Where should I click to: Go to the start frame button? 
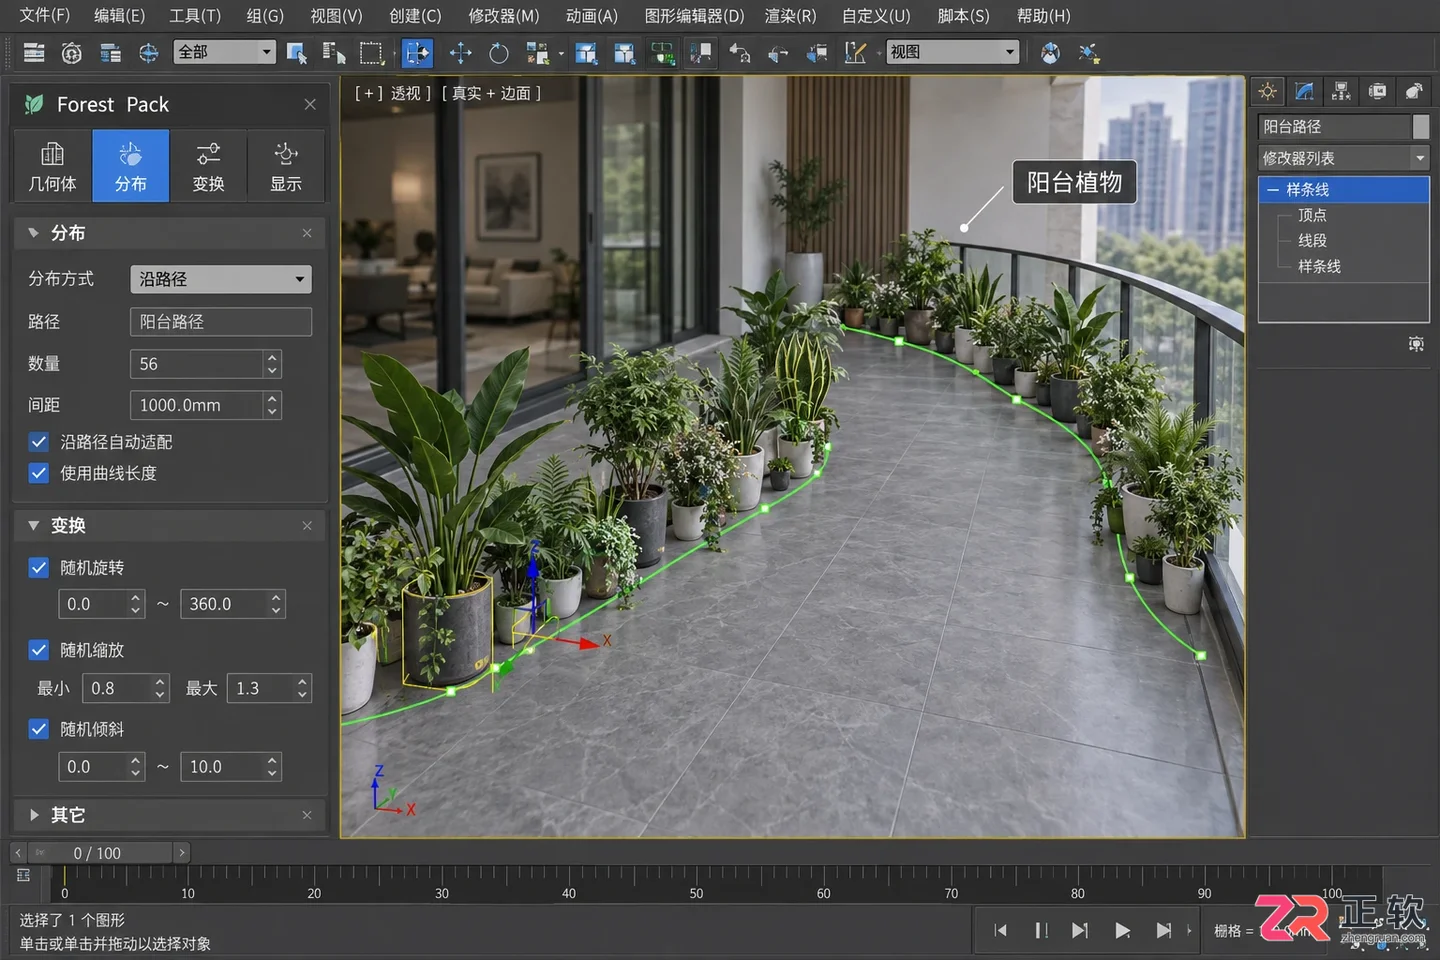[x=1000, y=931]
